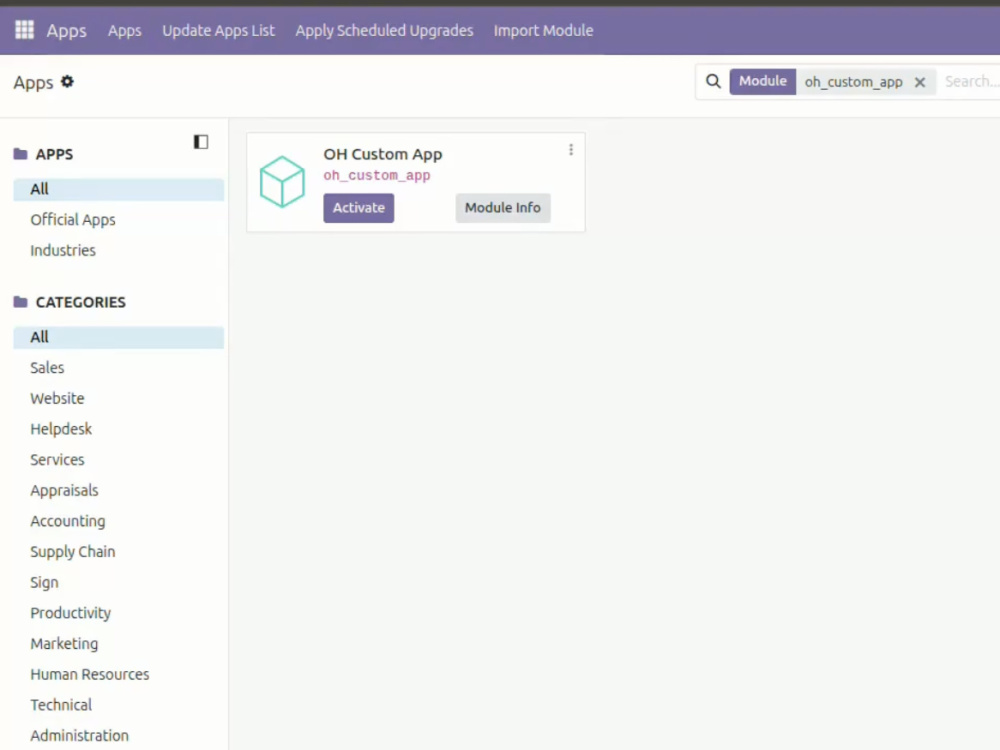The width and height of the screenshot is (1000, 750).
Task: Toggle the sidebar panel collapse icon
Action: 201,142
